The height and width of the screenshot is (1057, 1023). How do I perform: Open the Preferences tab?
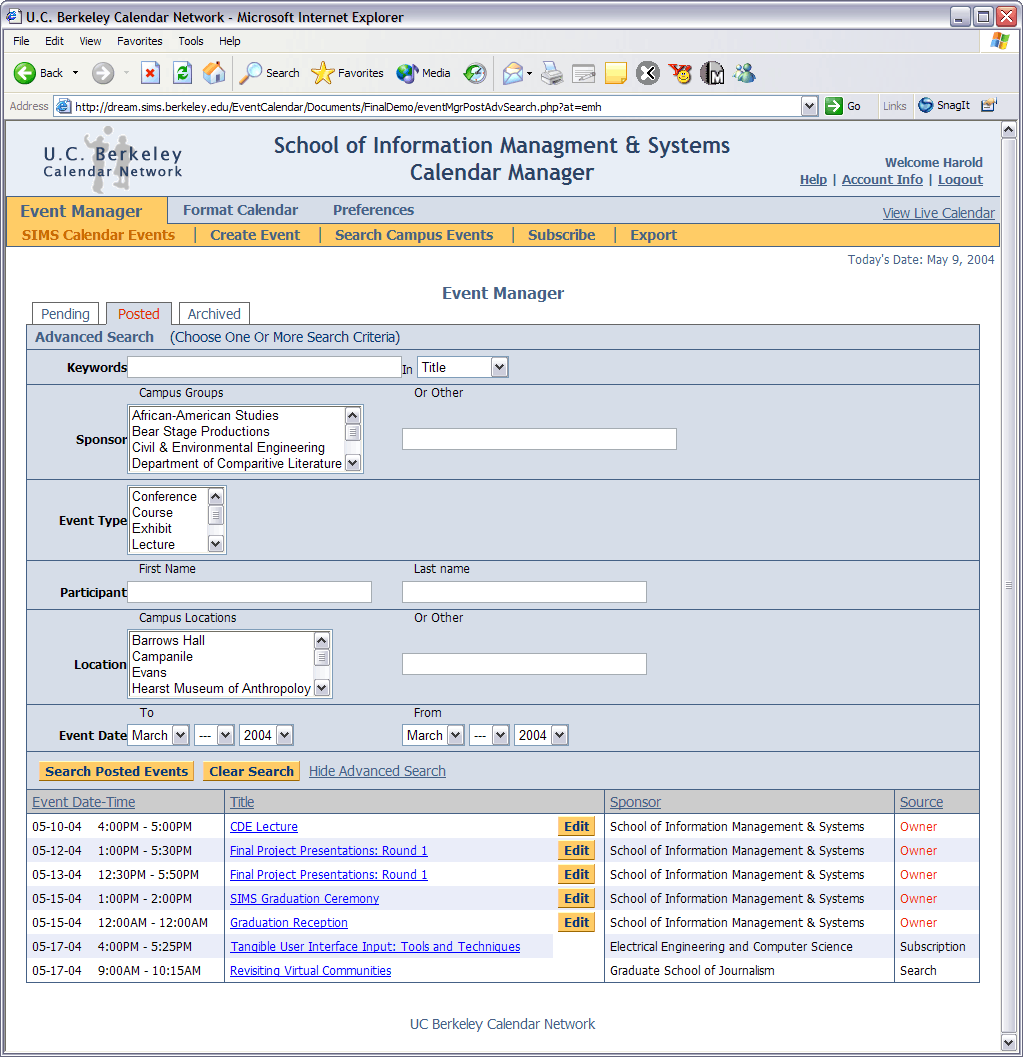(x=373, y=210)
